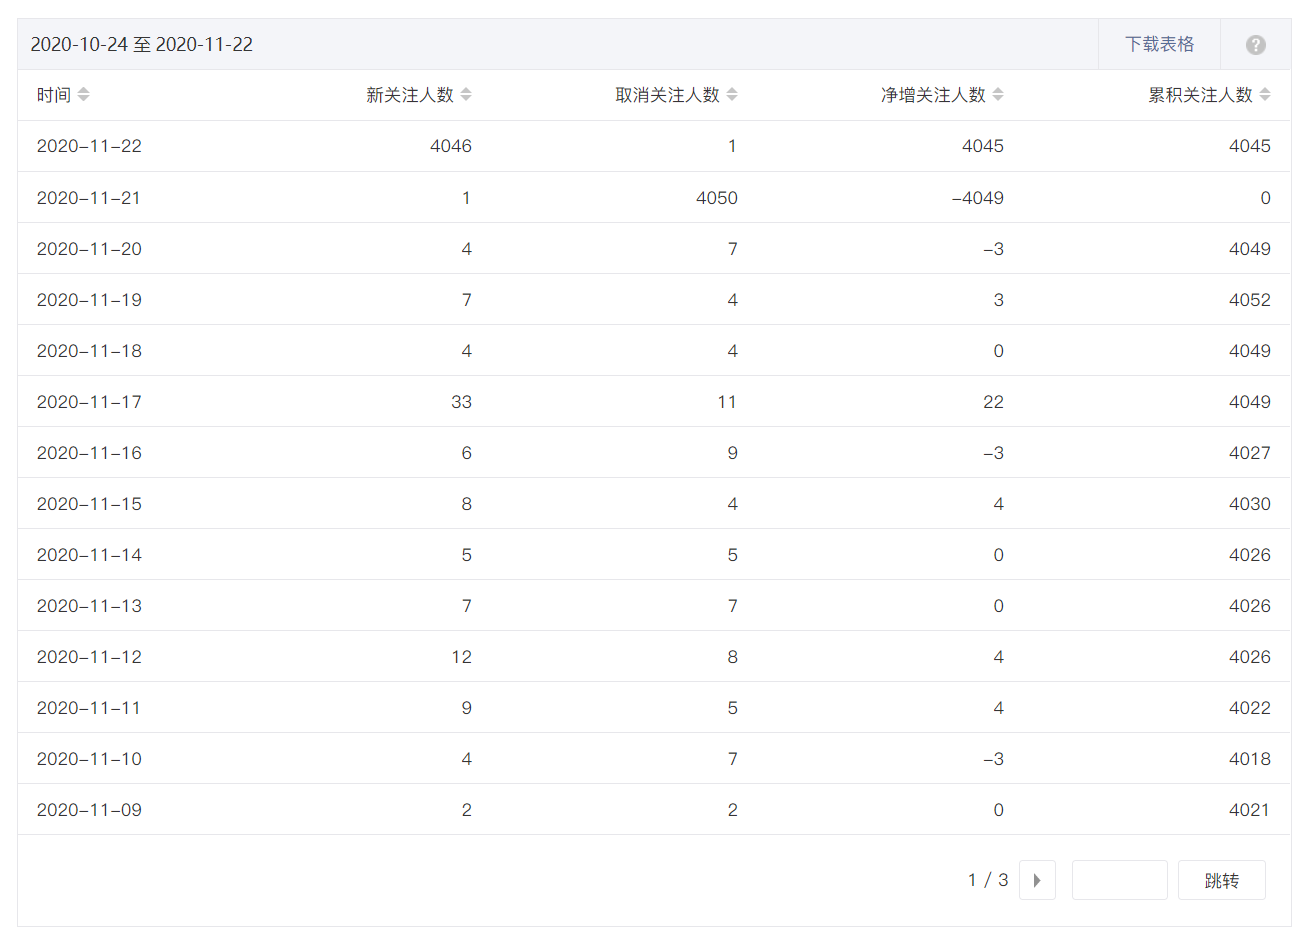
Task: Click 下载表格 to download the table
Action: [x=1159, y=44]
